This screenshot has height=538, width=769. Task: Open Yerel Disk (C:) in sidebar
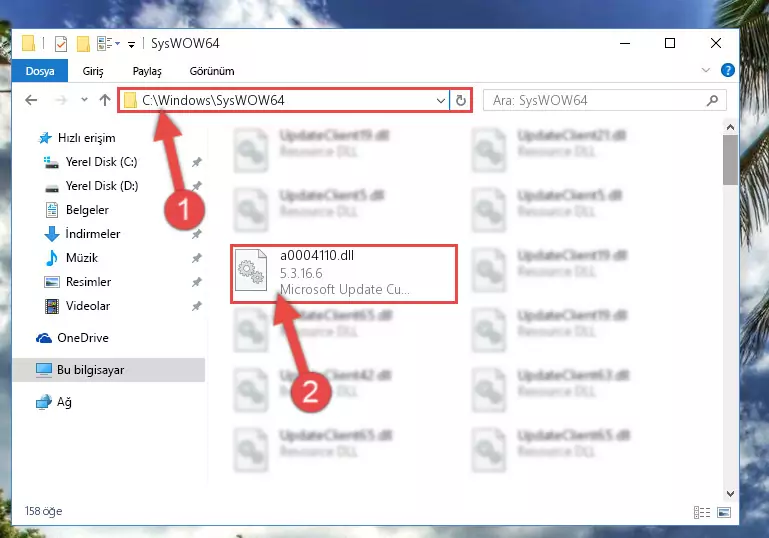(x=91, y=162)
